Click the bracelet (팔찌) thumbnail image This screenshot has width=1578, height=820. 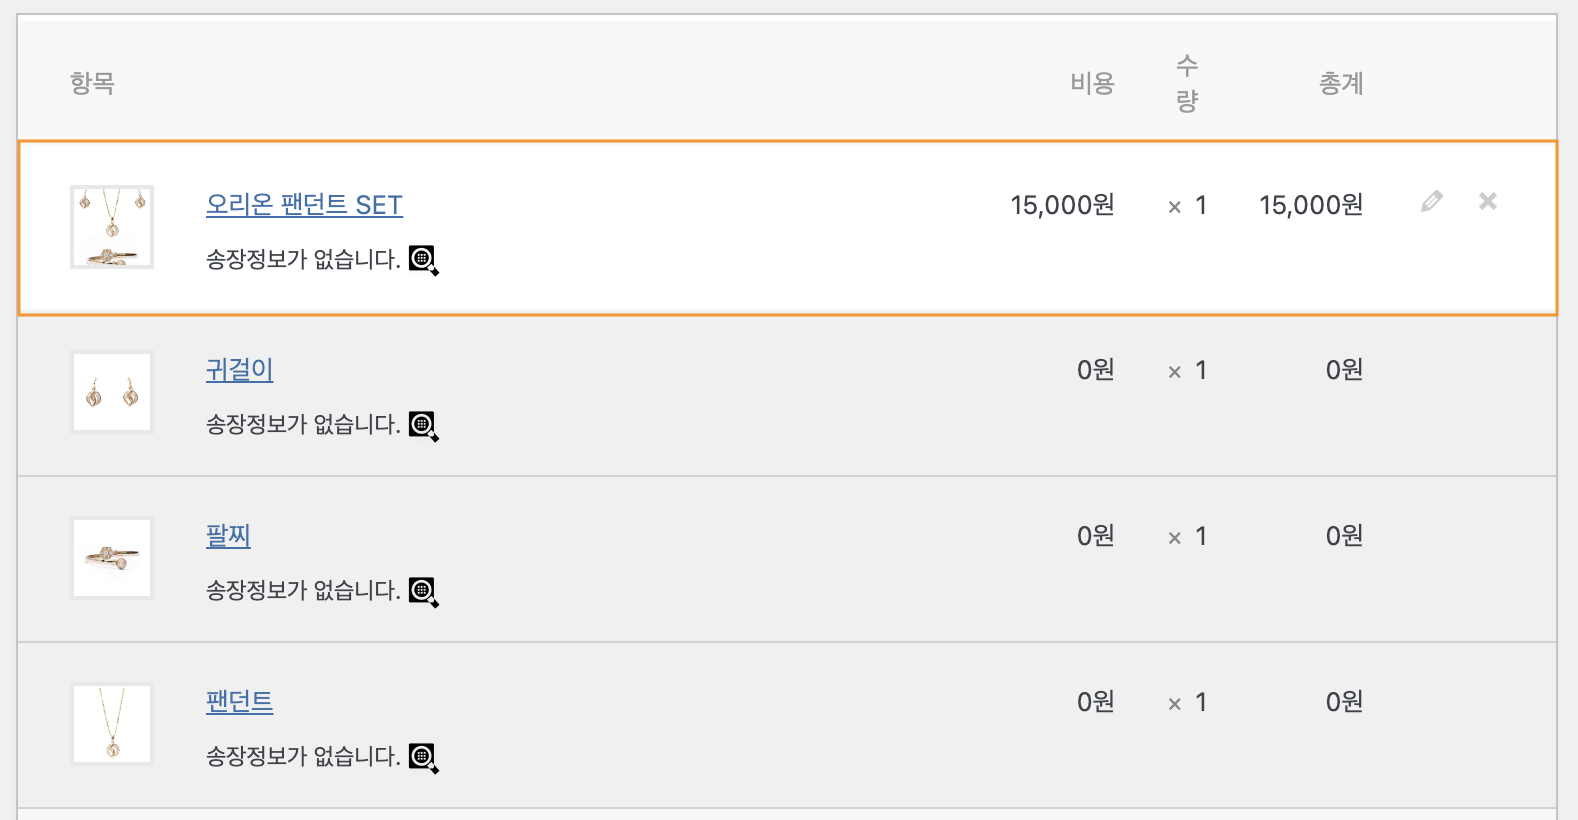click(x=112, y=558)
